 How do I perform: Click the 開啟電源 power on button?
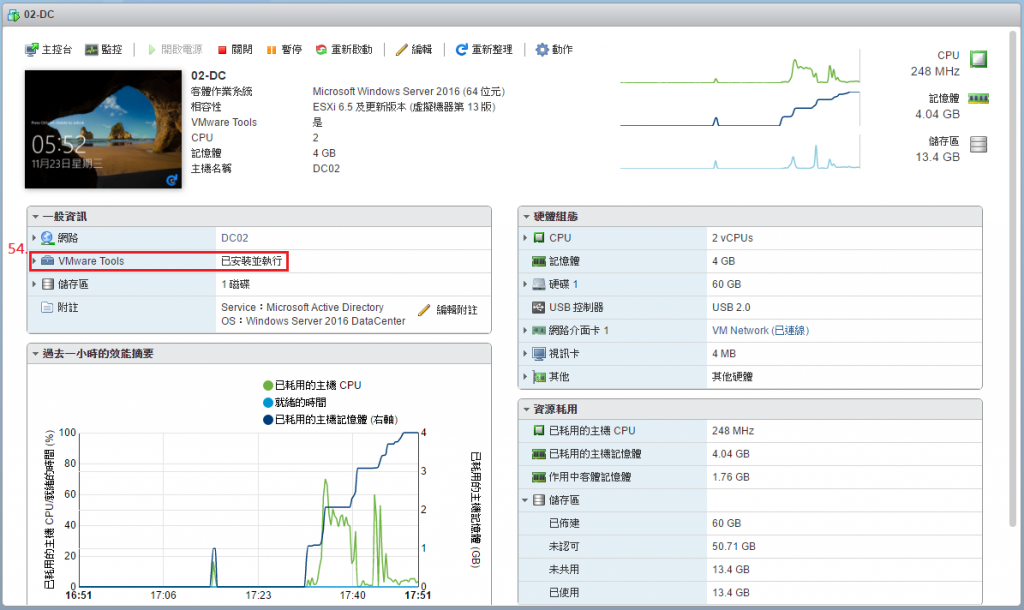point(174,50)
